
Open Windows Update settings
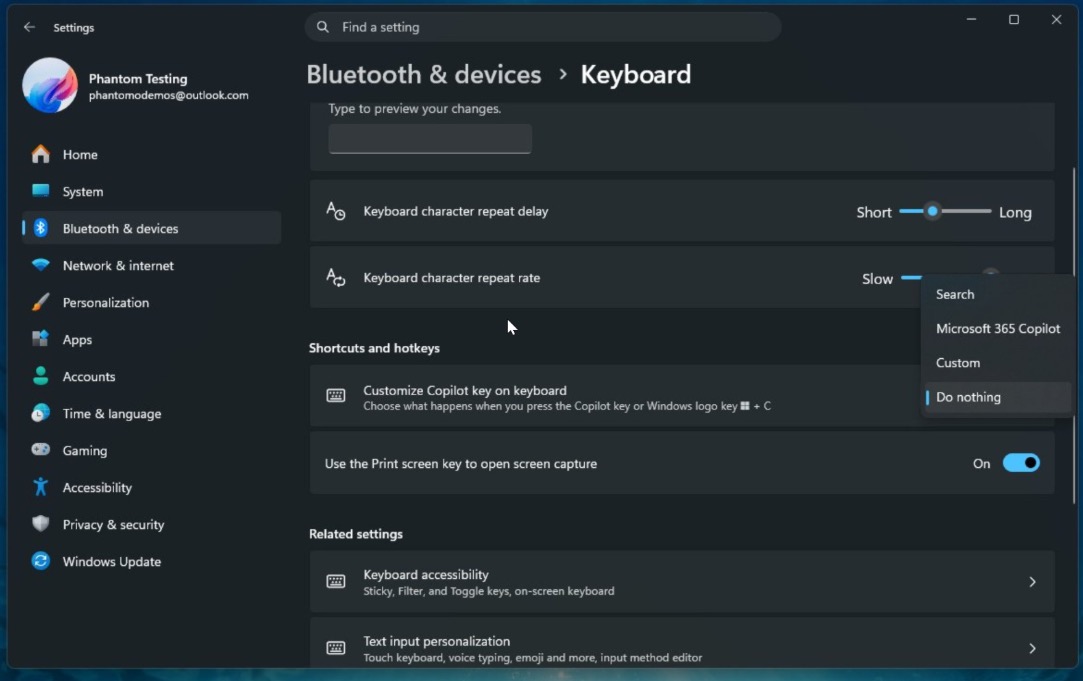151,562
